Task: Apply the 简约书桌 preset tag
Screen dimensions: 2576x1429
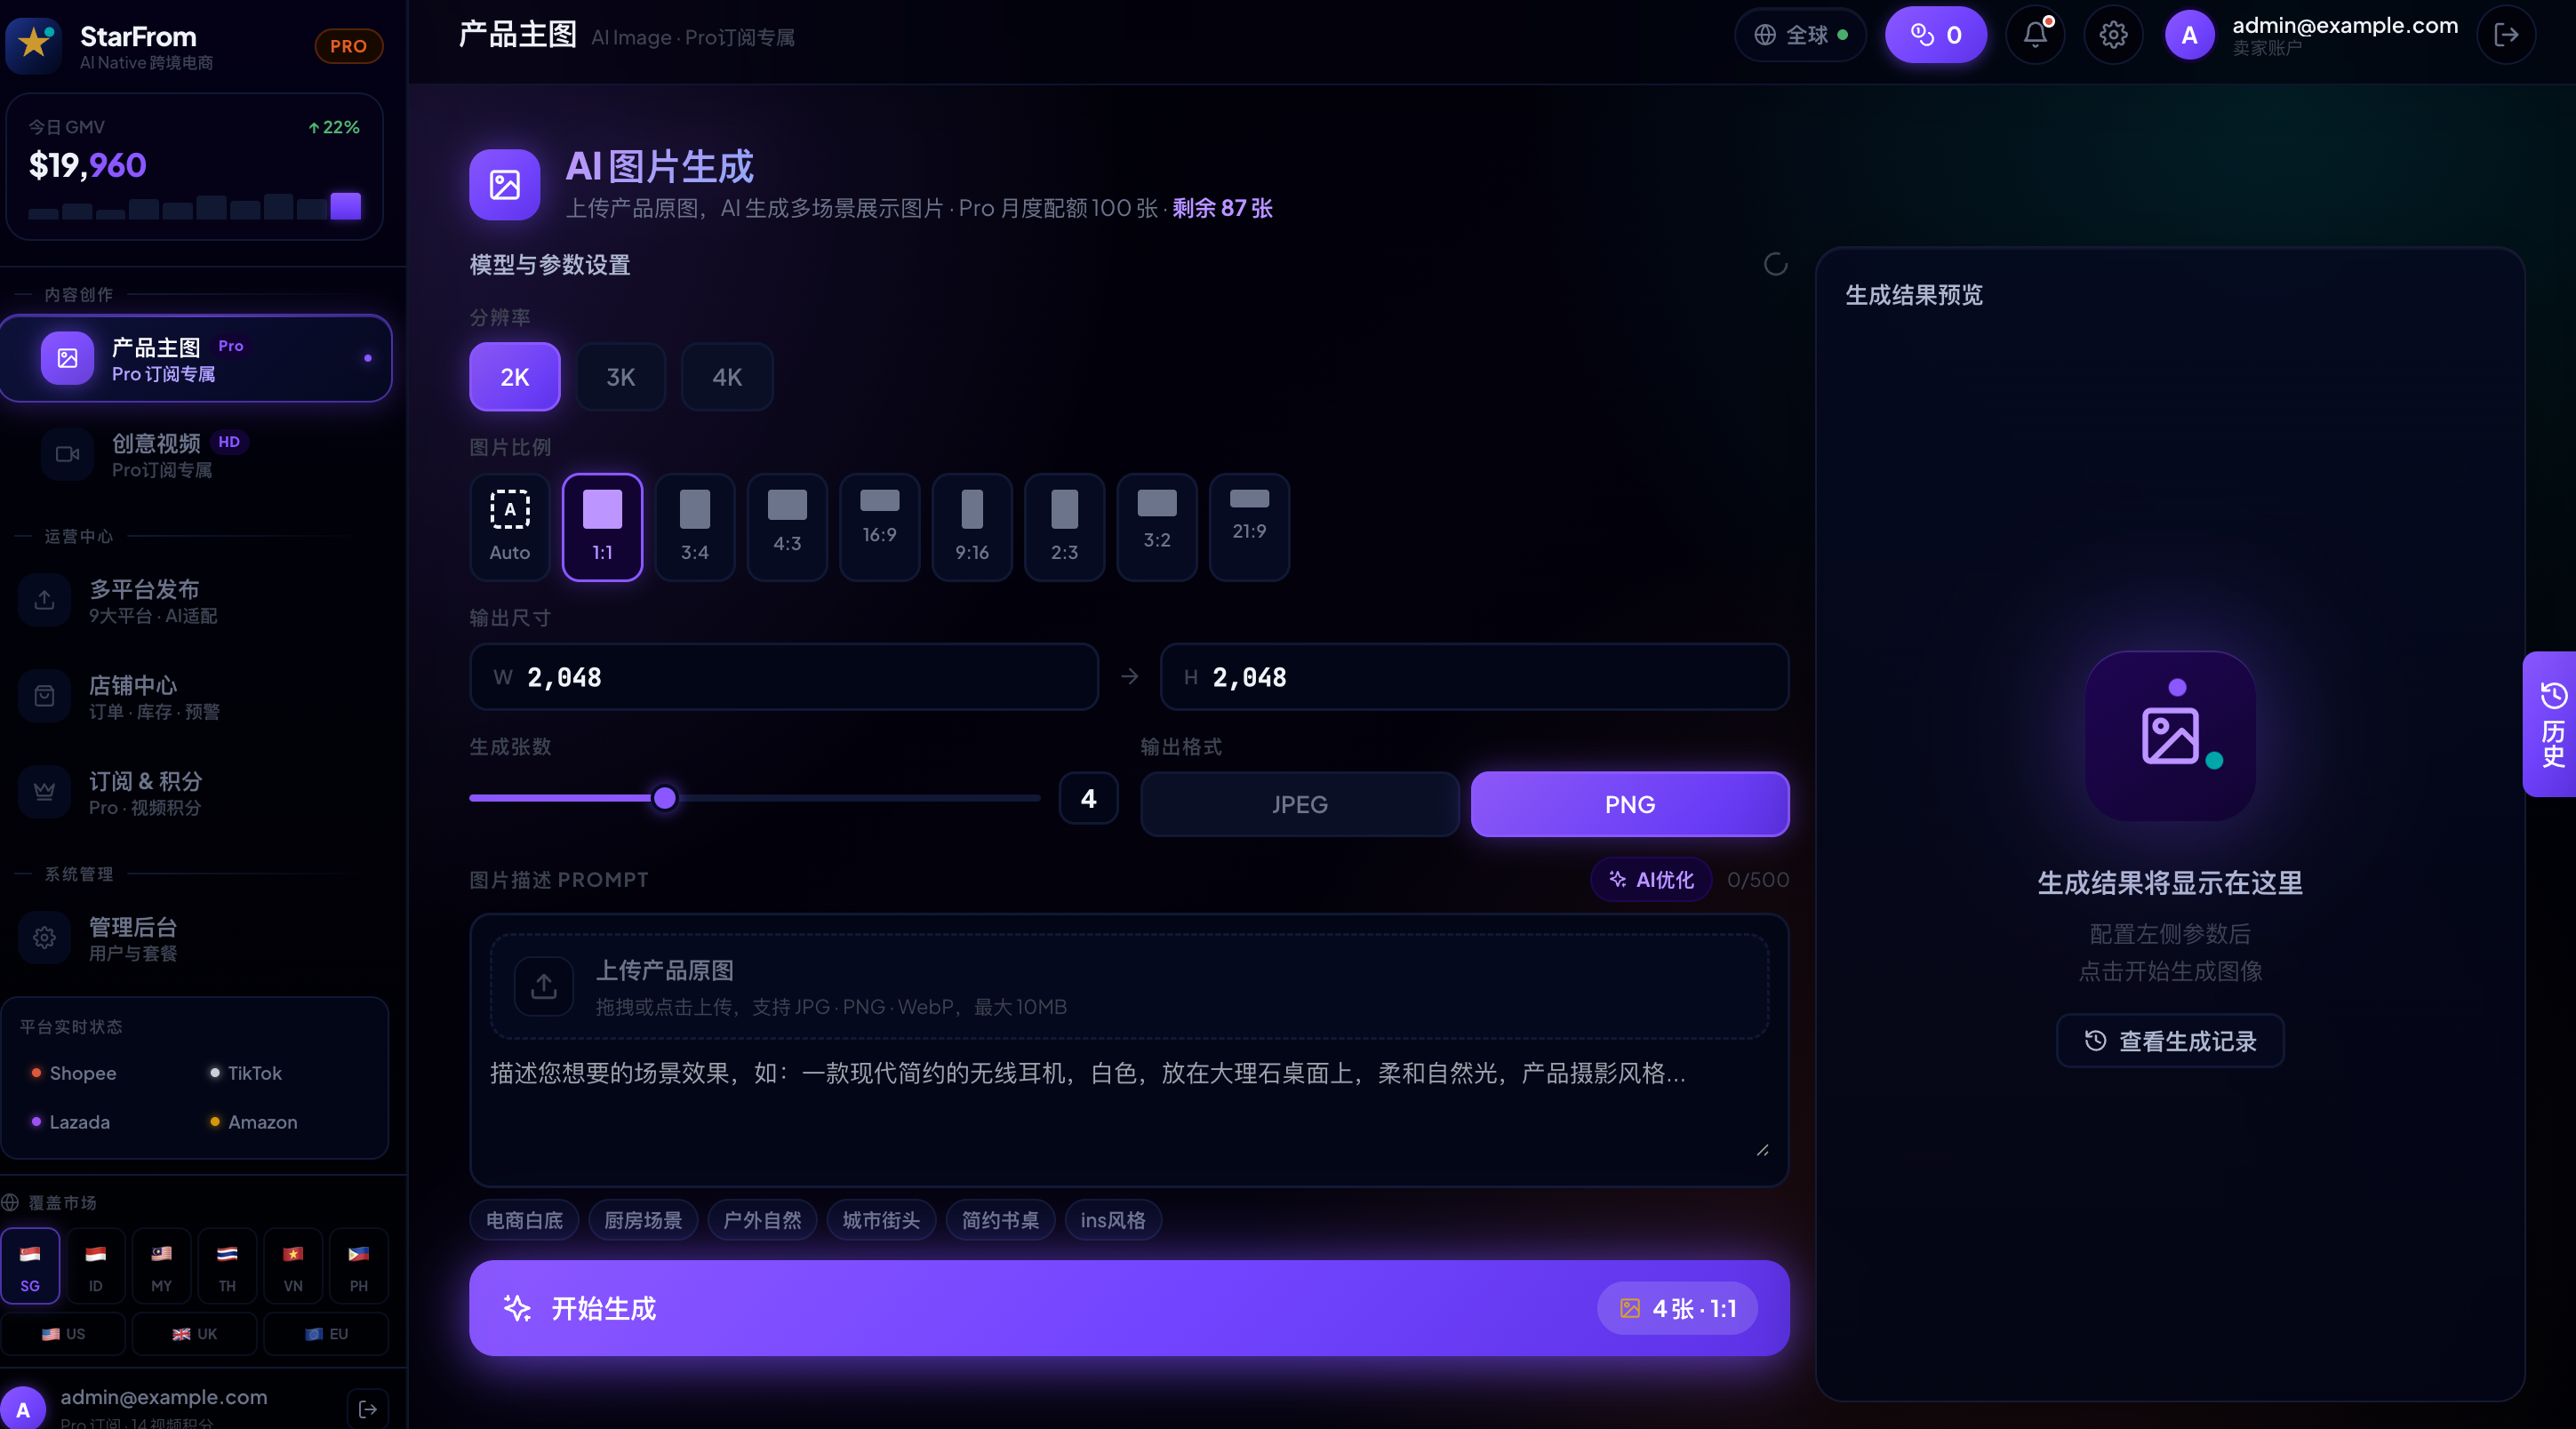Action: (1000, 1220)
